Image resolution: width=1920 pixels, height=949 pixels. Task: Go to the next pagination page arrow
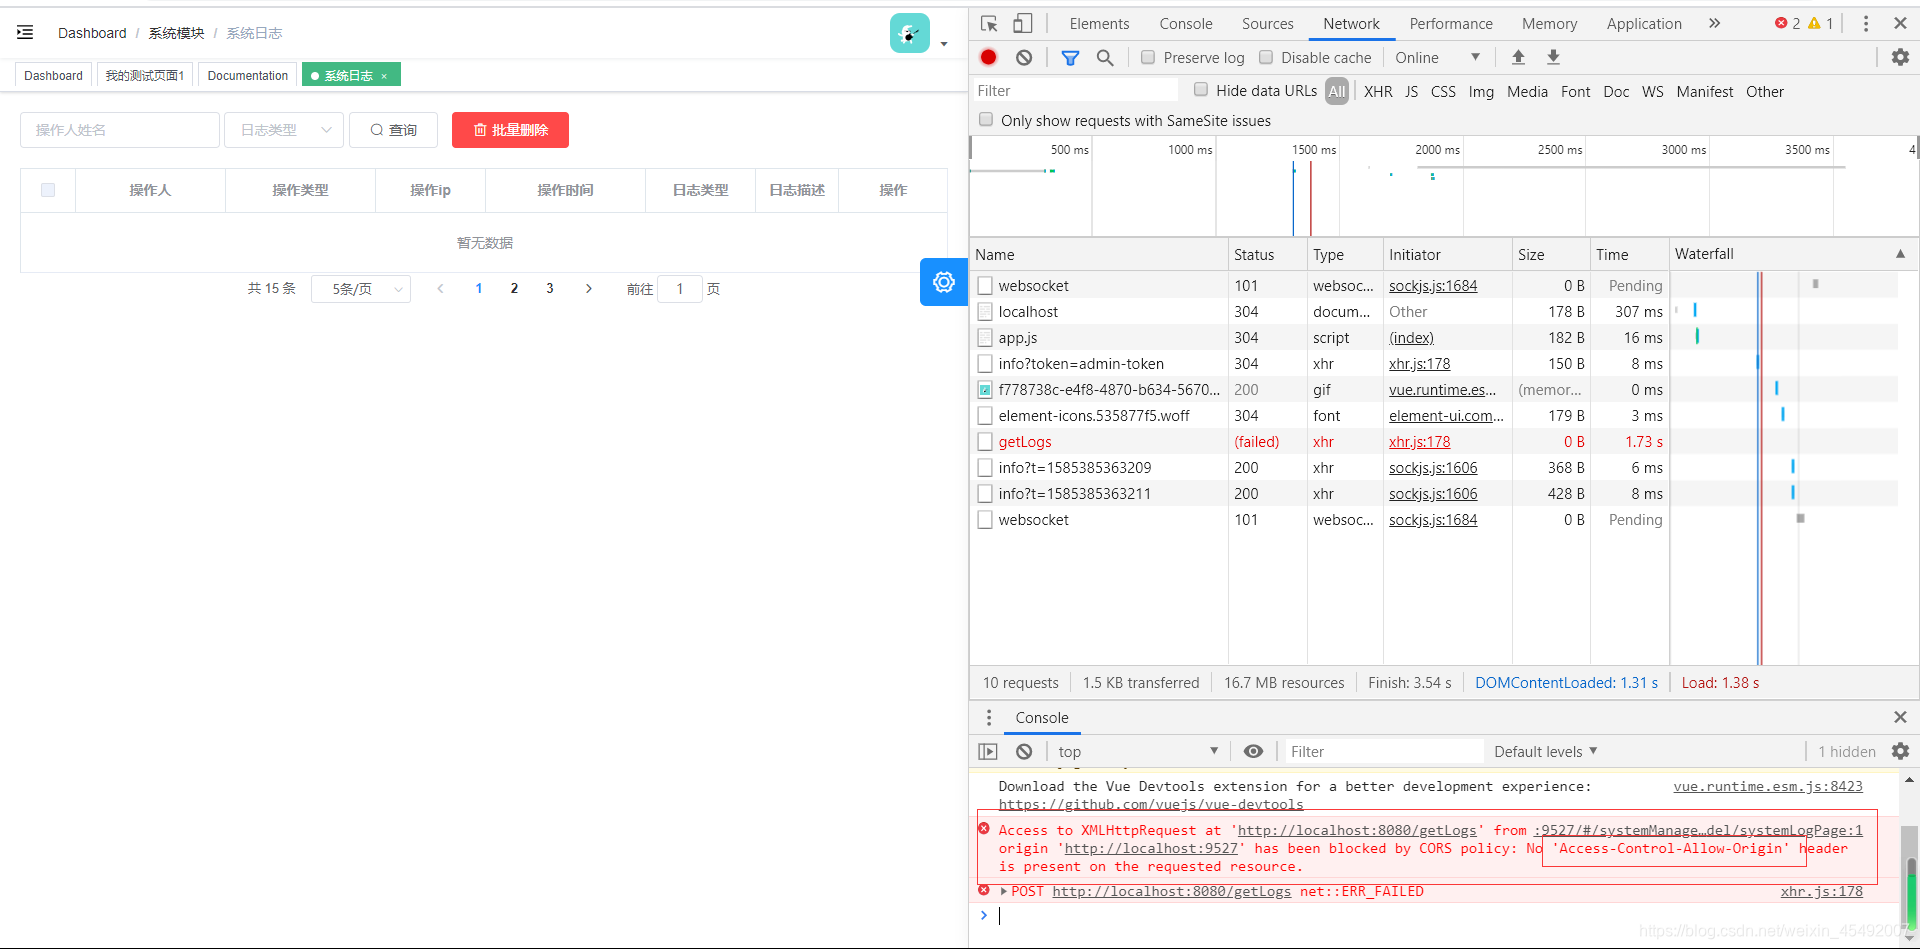(x=589, y=289)
